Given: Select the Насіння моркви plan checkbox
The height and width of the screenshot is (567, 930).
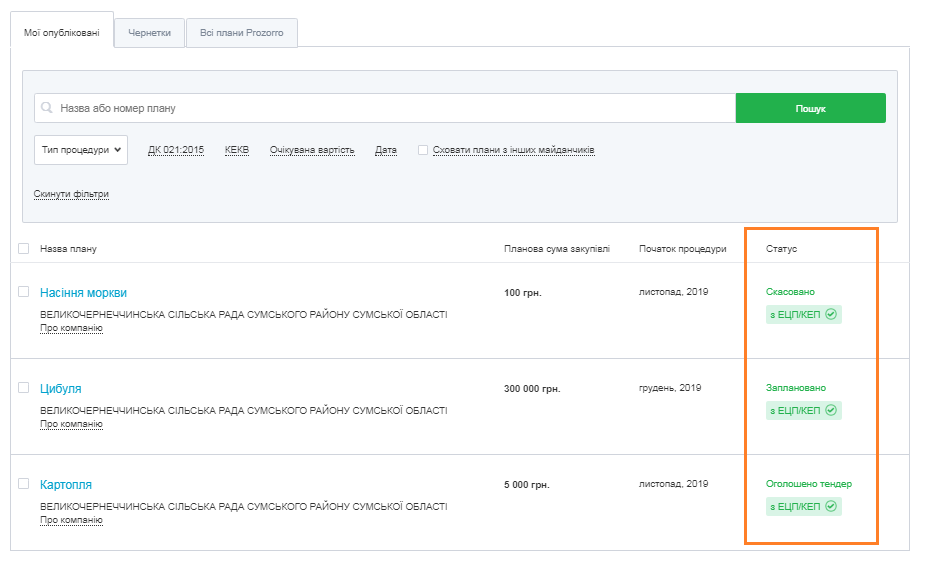Looking at the screenshot, I should (x=24, y=292).
